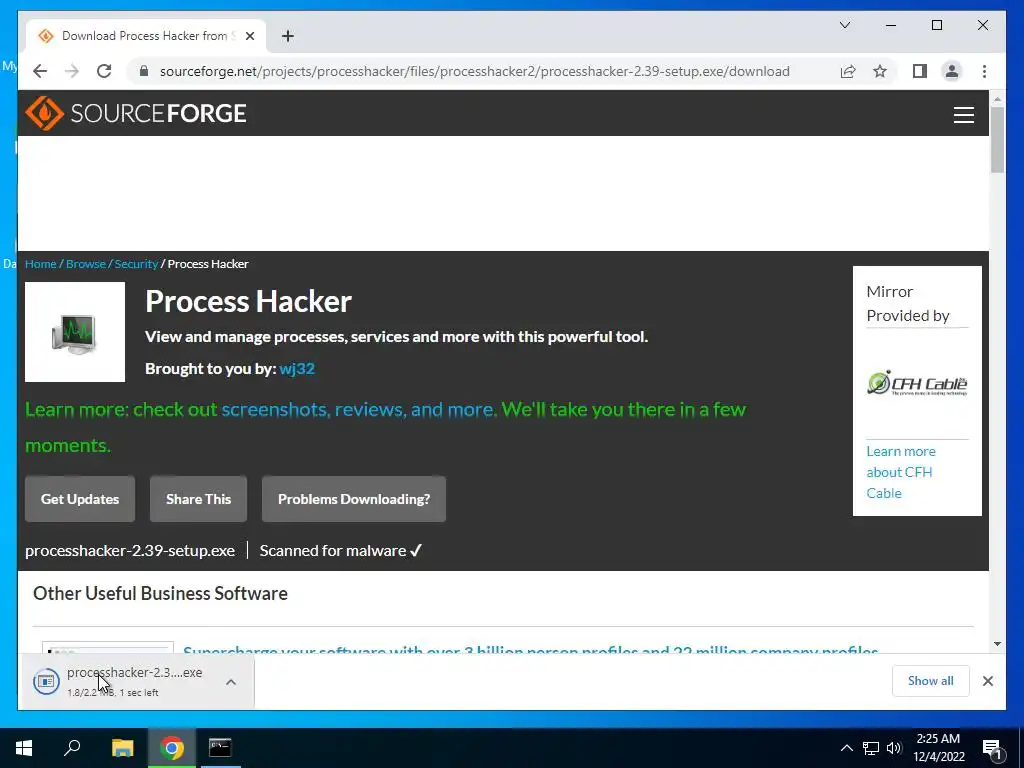Go to the Home breadcrumb
Screen dimensions: 1024x768
40,264
